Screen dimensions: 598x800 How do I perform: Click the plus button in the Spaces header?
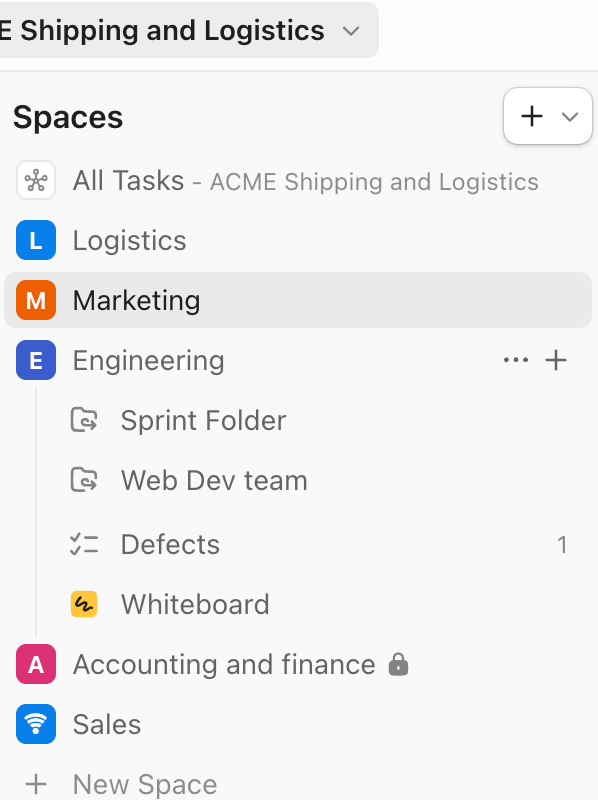tap(532, 116)
